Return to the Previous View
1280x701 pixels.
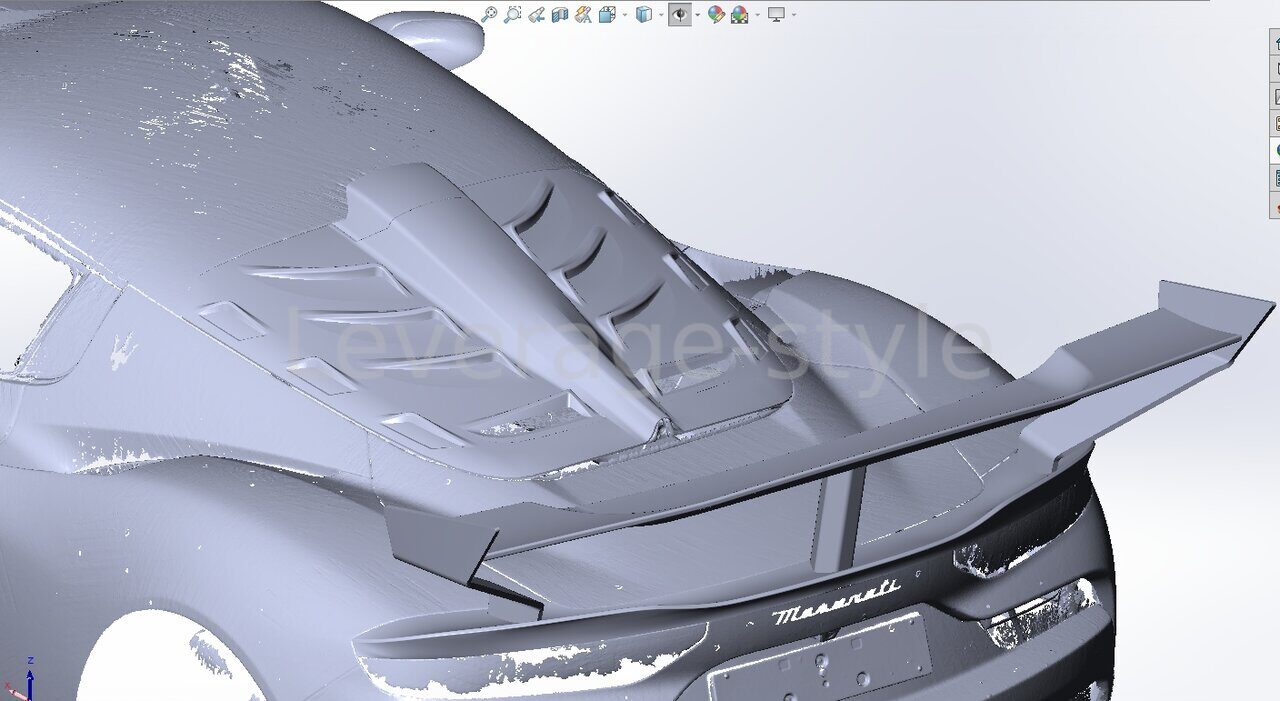pyautogui.click(x=536, y=14)
